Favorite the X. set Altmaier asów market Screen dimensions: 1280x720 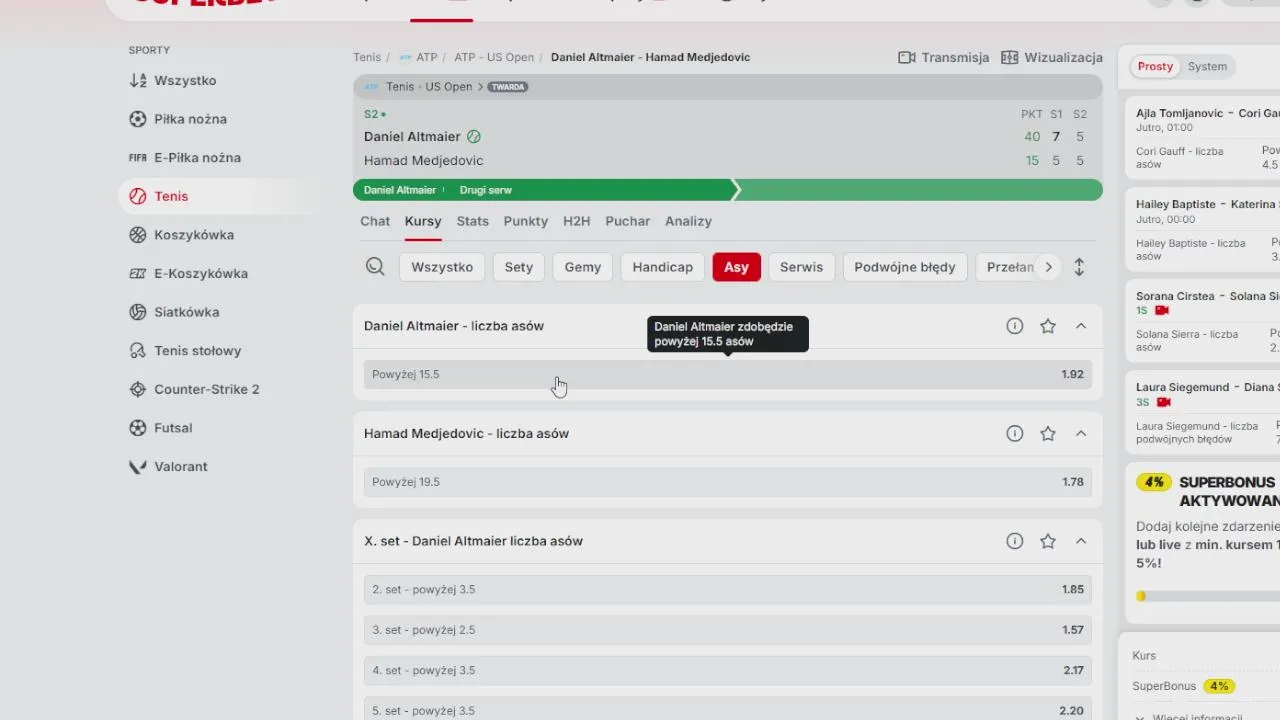(1048, 541)
